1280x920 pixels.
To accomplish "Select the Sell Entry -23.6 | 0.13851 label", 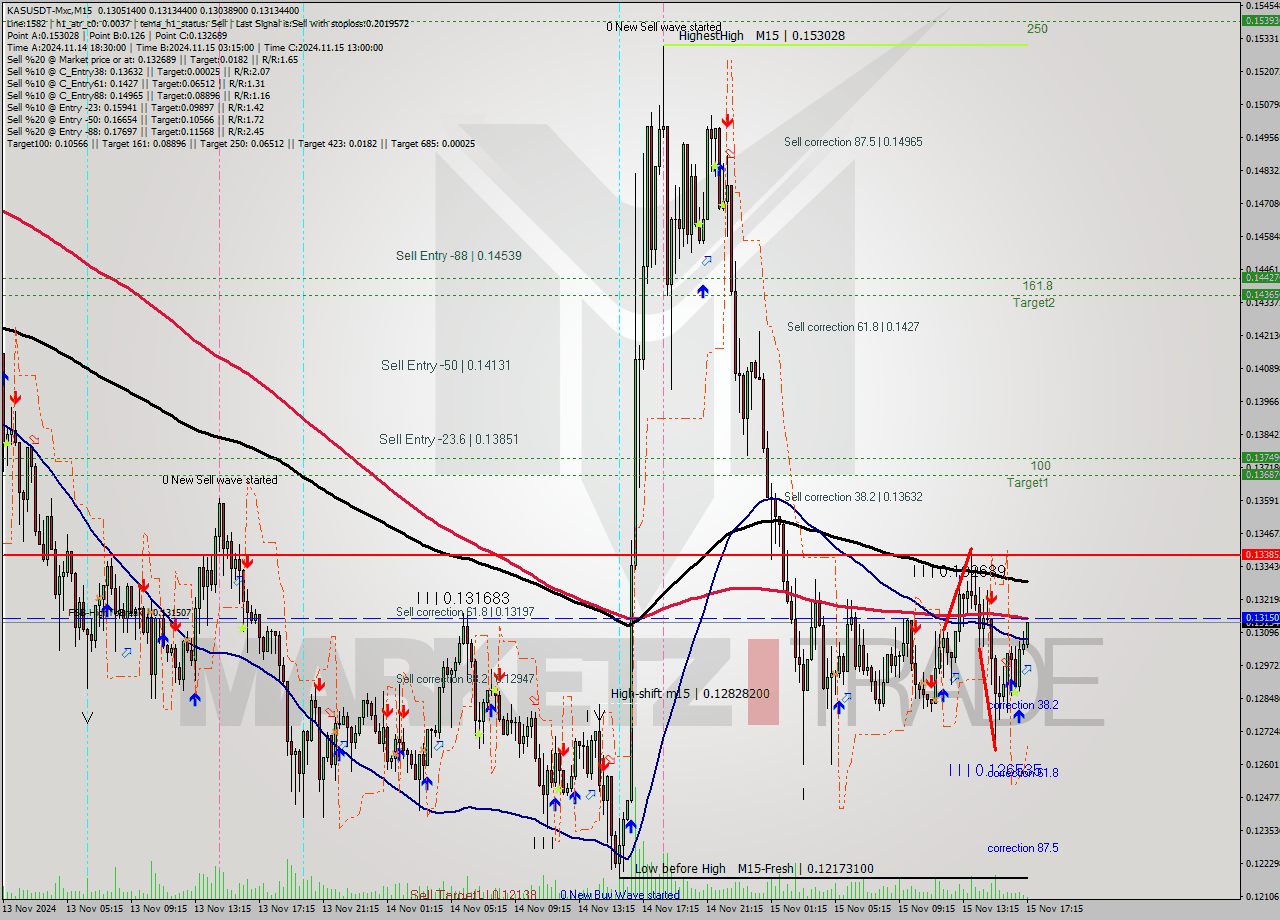I will [449, 439].
